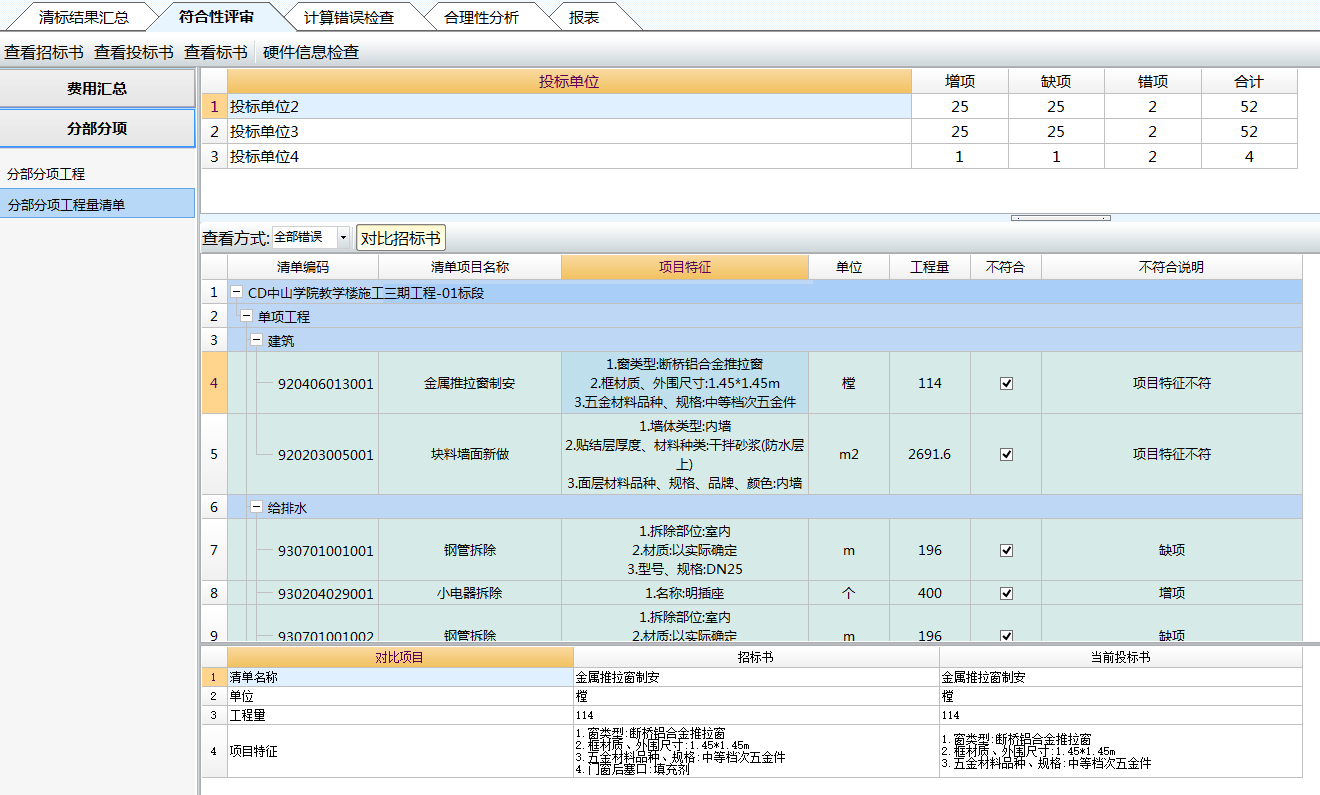Click quantity cell 2691.6

click(x=930, y=454)
